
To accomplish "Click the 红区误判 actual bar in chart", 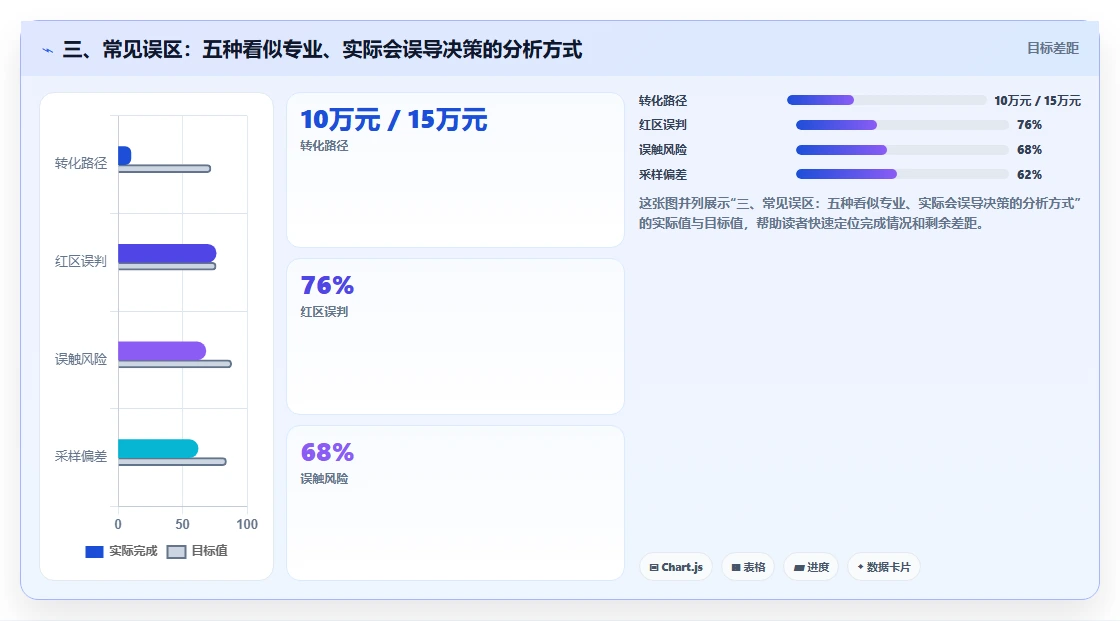I will pyautogui.click(x=167, y=253).
